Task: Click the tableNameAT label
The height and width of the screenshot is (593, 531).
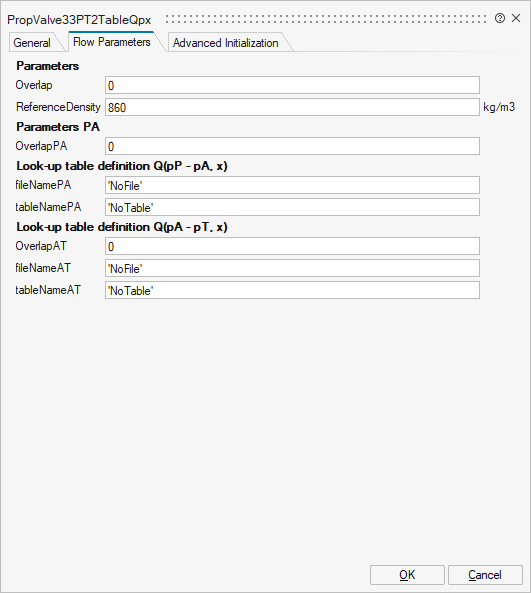Action: click(48, 290)
